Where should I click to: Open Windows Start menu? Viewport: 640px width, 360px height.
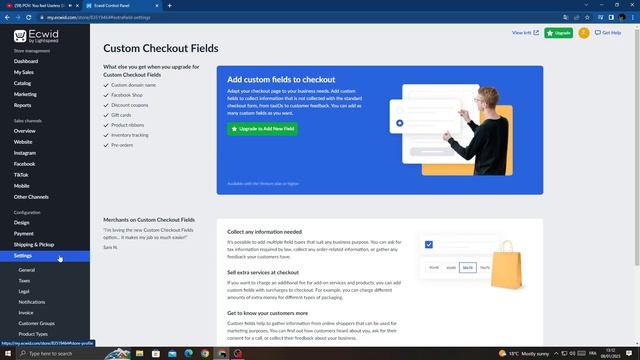(x=8, y=353)
